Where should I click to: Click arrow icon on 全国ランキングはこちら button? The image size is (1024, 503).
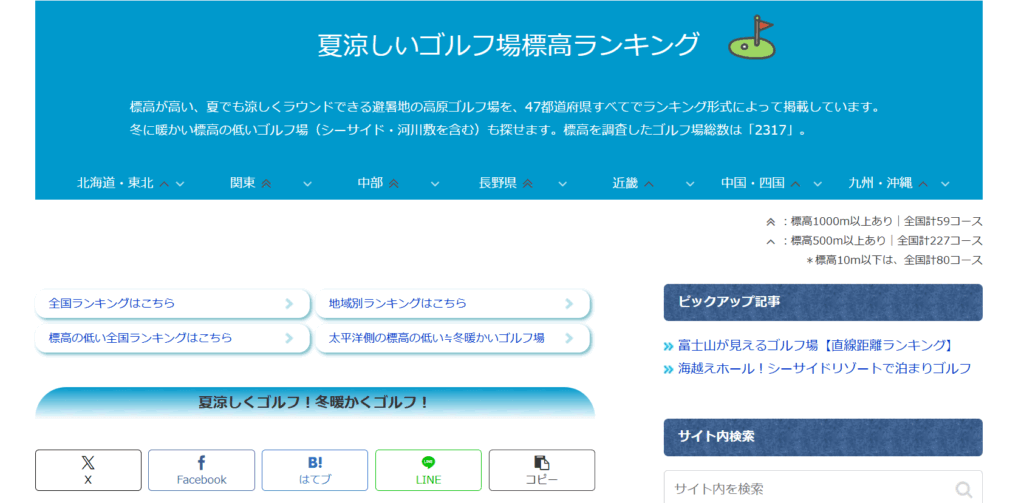289,304
